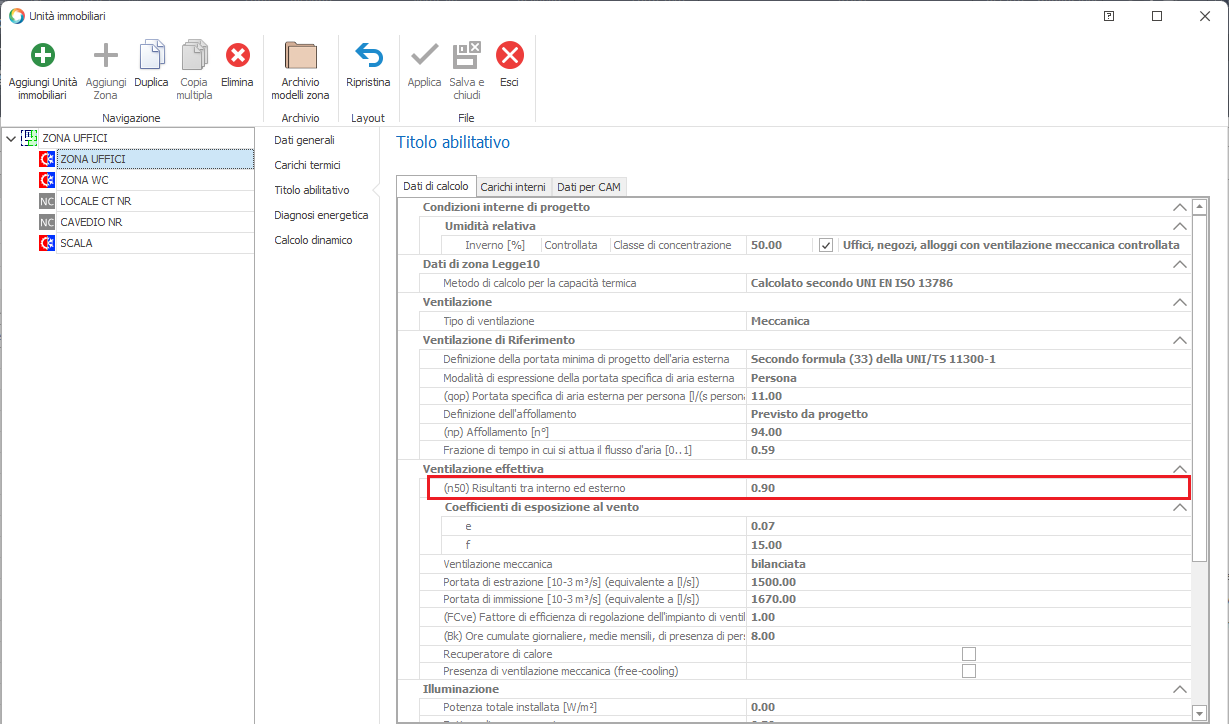Click the Salva e chiudi icon
The height and width of the screenshot is (724, 1229).
pyautogui.click(x=466, y=55)
